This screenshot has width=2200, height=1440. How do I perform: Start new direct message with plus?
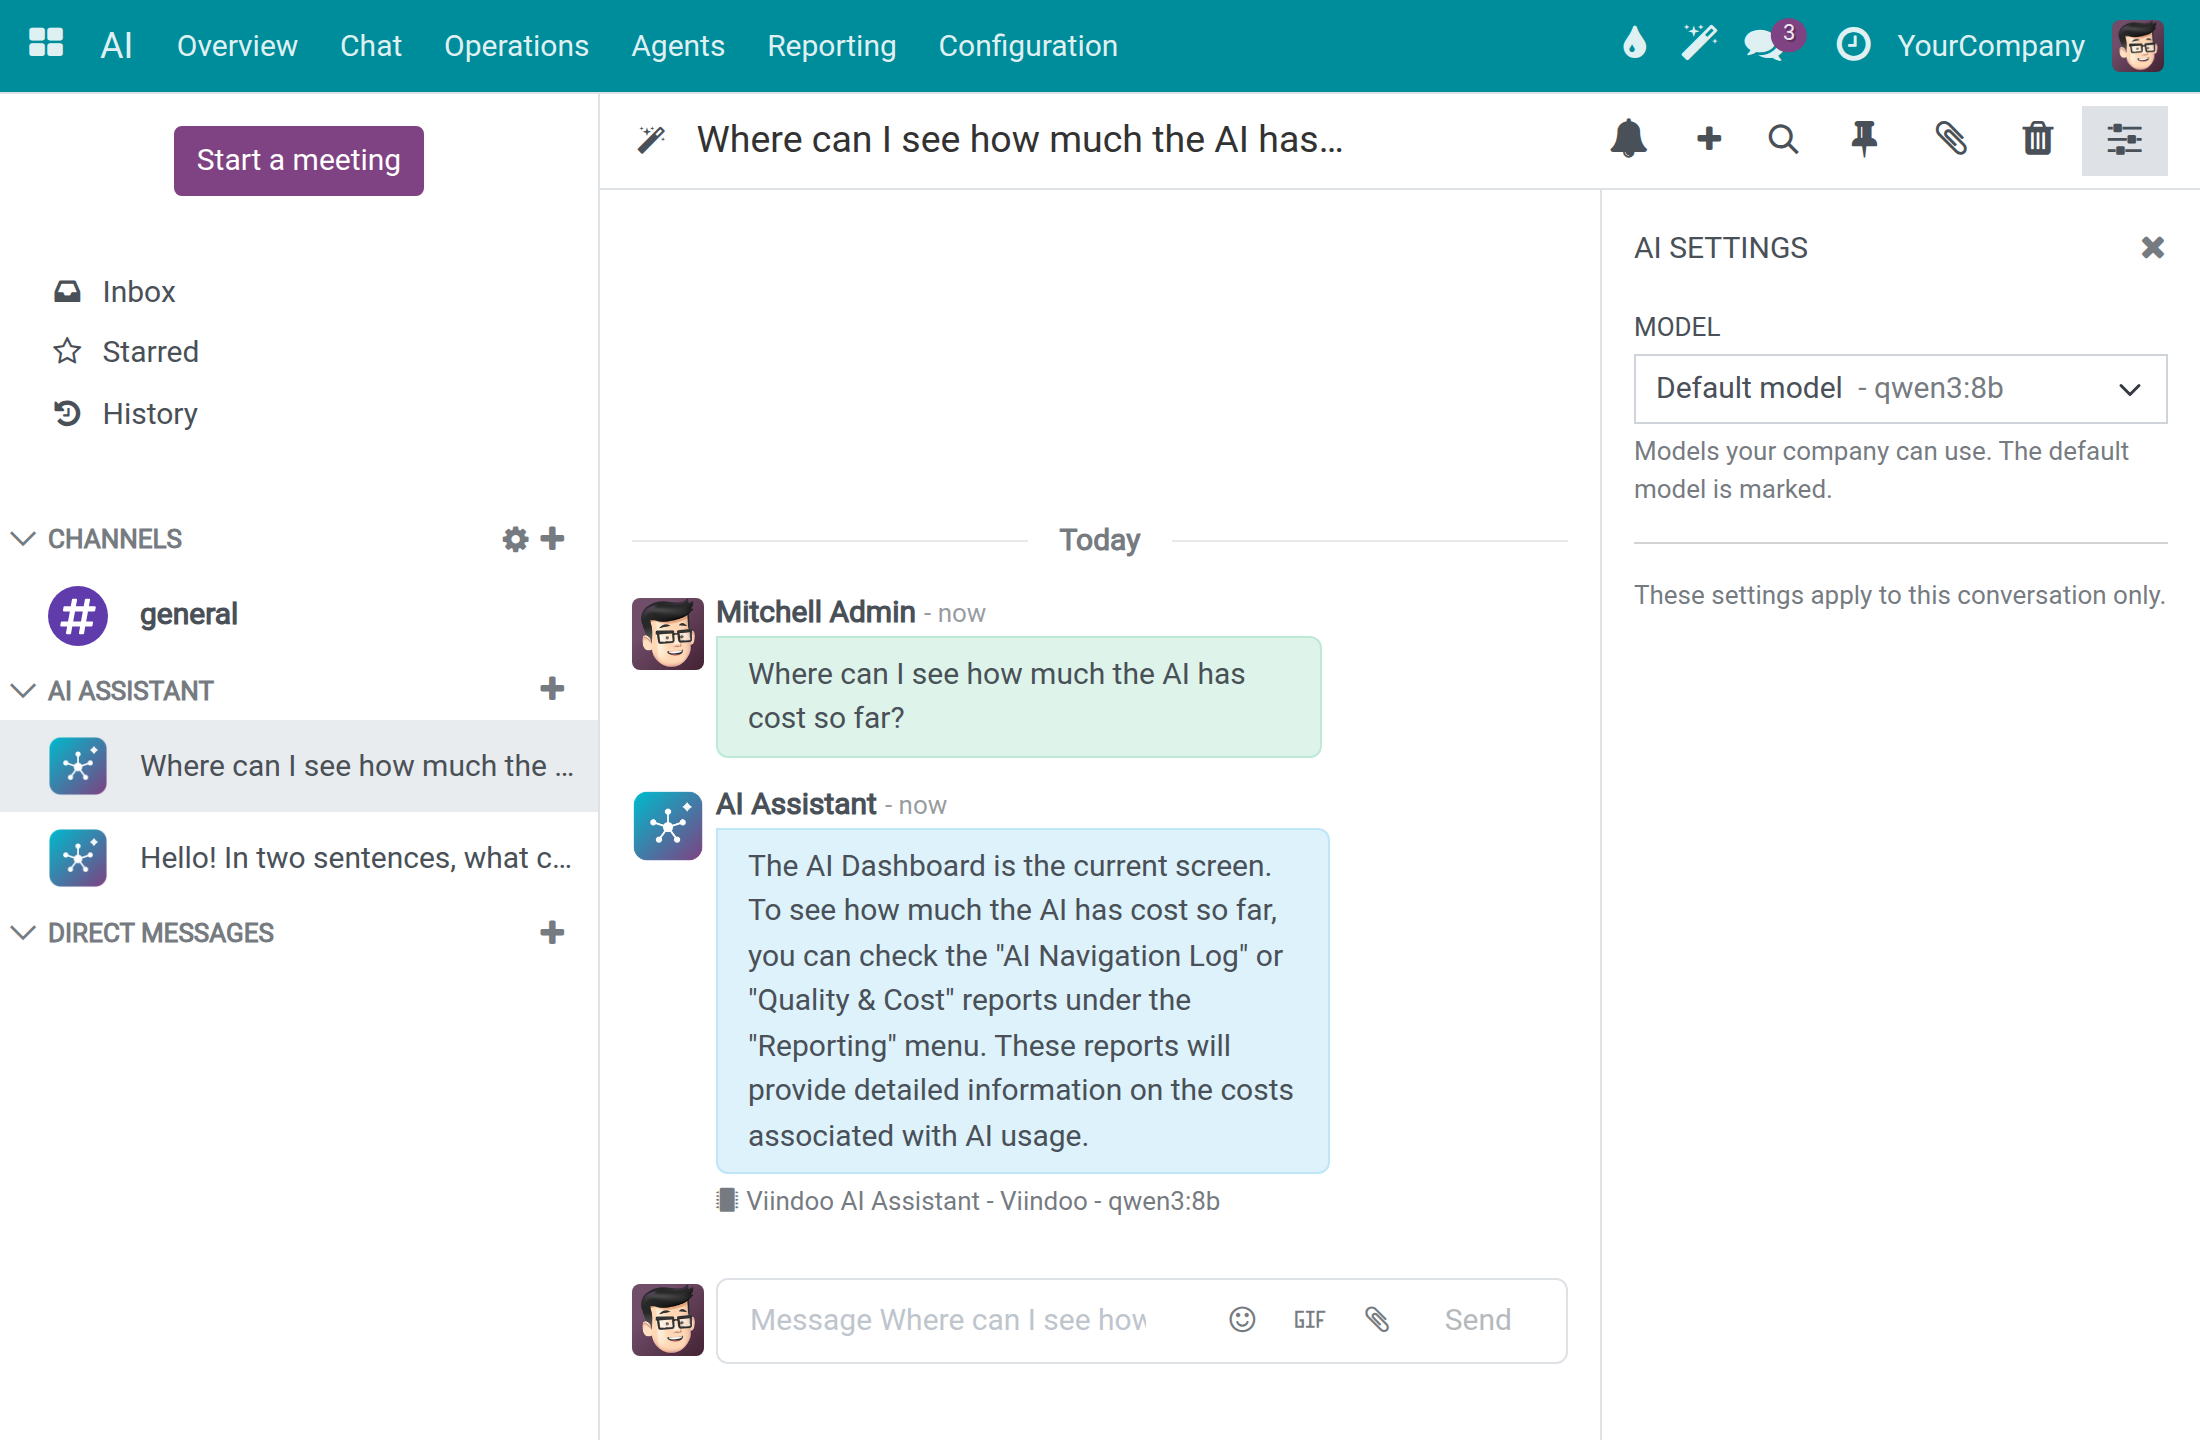pos(552,933)
